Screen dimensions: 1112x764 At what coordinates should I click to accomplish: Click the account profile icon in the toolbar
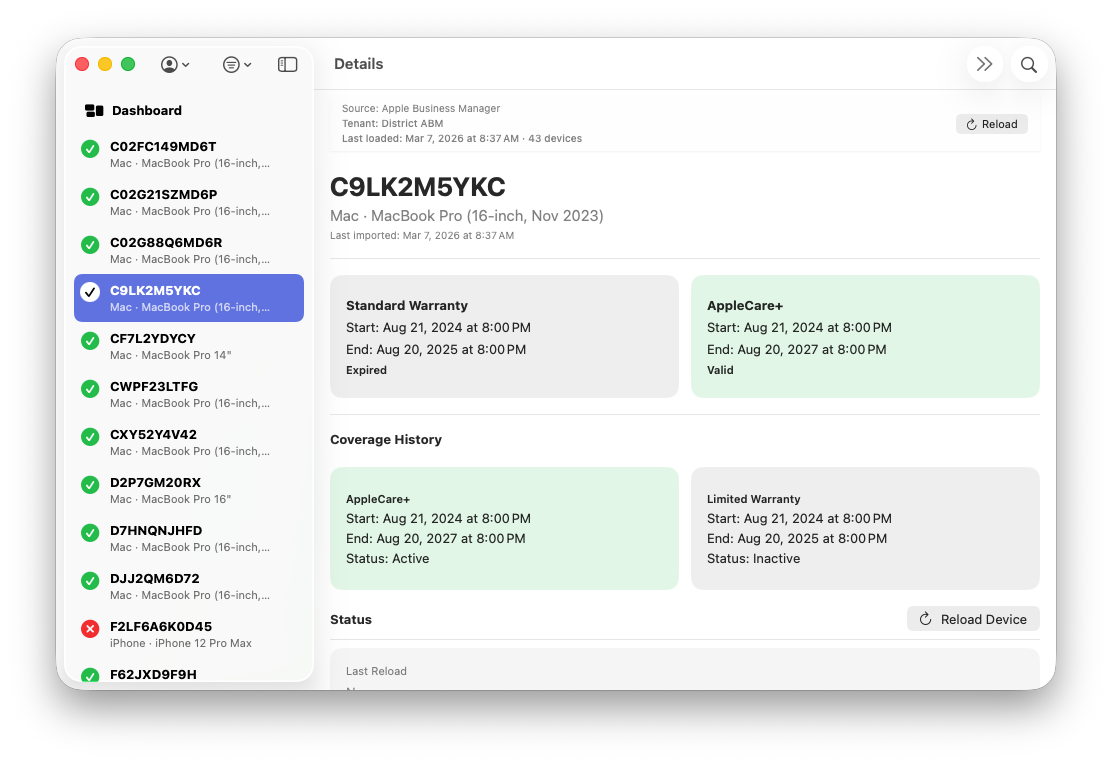pyautogui.click(x=169, y=63)
